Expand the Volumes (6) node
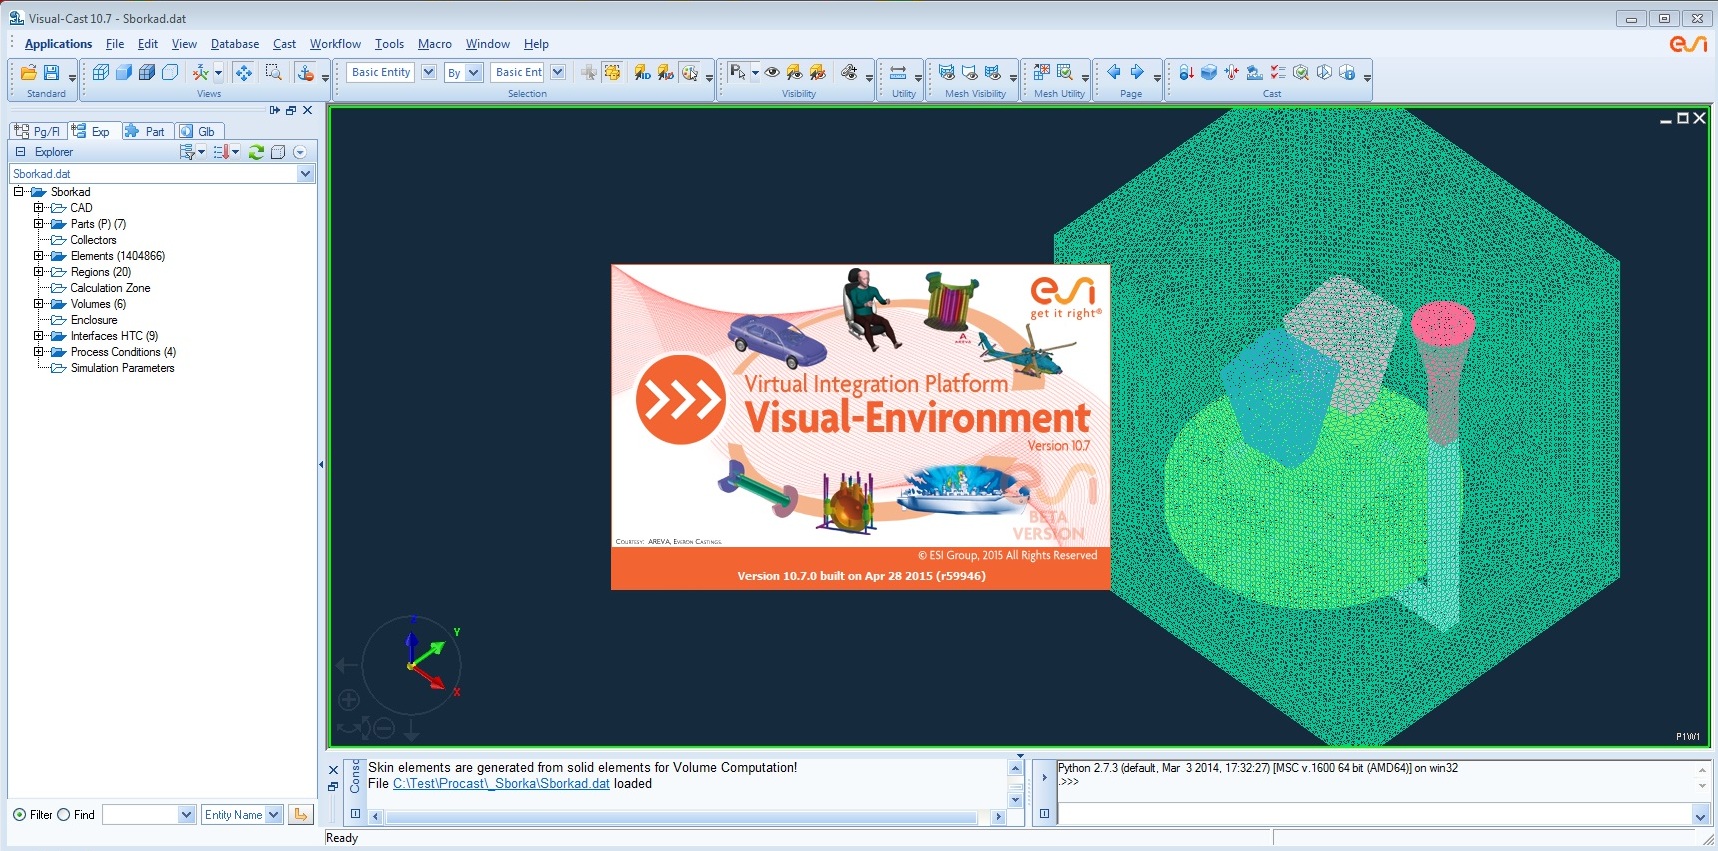The image size is (1718, 851). (x=39, y=304)
